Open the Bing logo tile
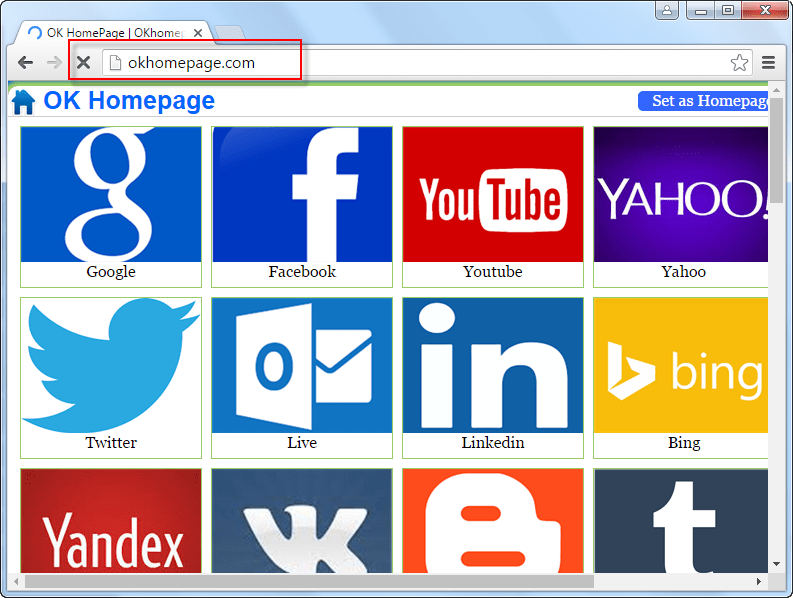Viewport: 793px width, 598px height. (681, 365)
